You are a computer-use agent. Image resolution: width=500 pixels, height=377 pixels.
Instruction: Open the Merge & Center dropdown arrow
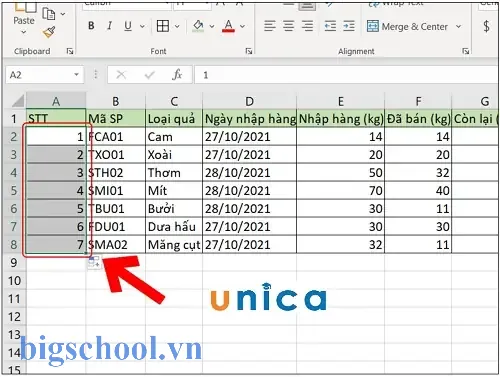pyautogui.click(x=458, y=26)
